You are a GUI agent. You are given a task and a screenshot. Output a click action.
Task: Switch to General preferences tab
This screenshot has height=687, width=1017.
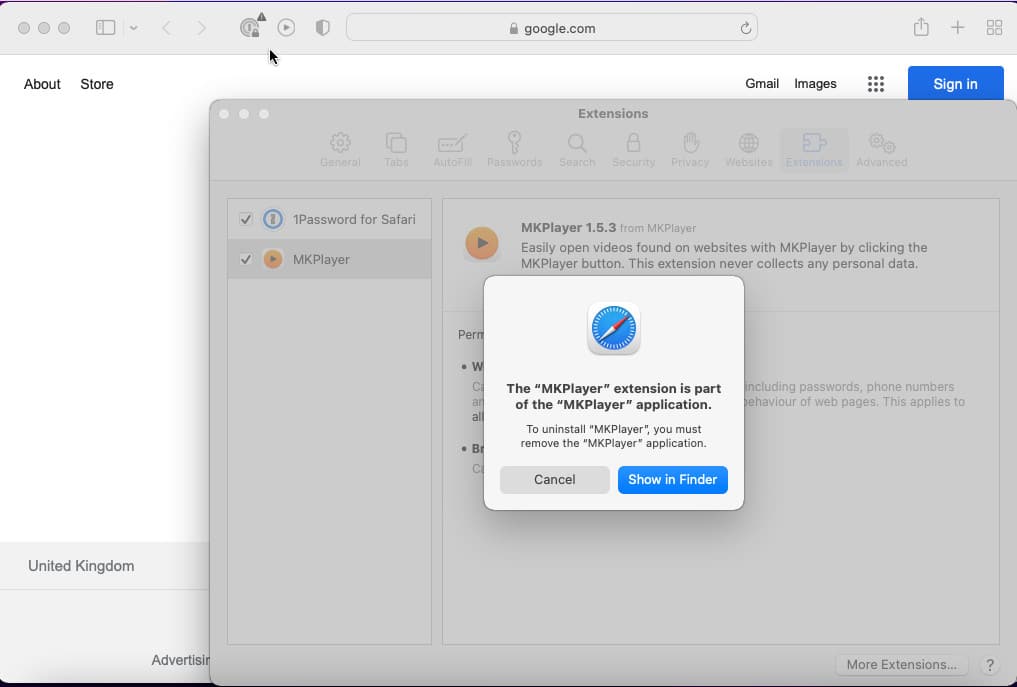coord(340,150)
